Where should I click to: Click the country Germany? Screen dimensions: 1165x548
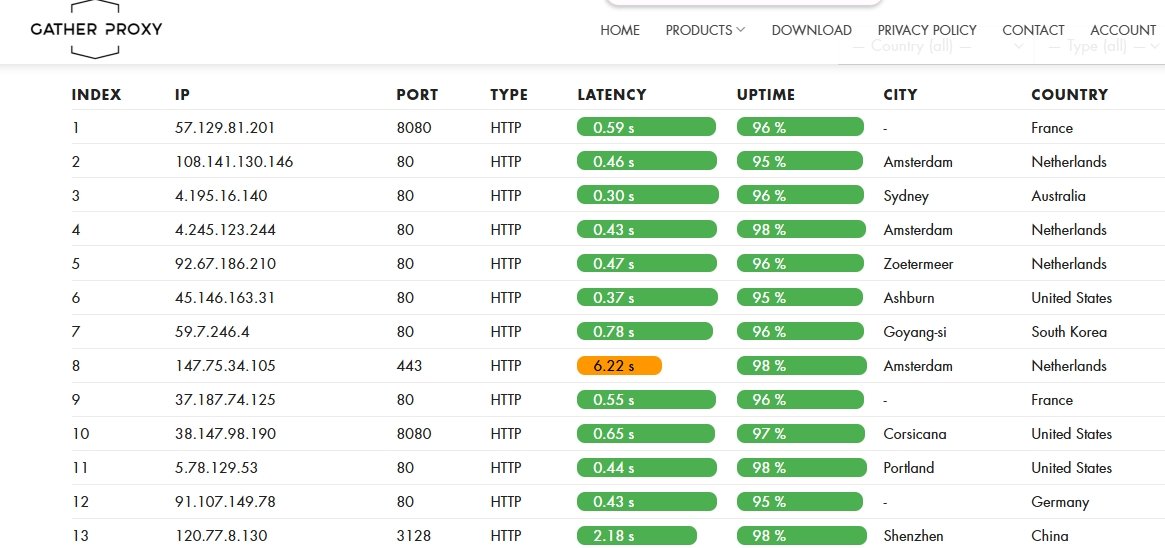tap(1060, 503)
